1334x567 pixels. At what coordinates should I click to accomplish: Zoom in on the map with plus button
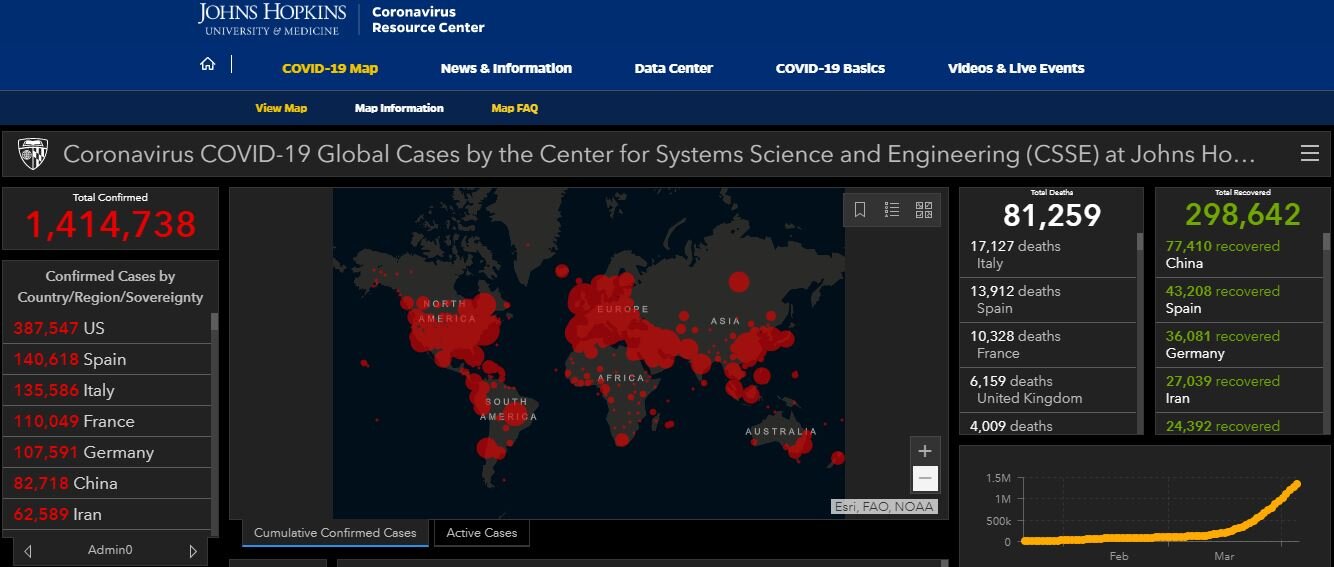pos(925,451)
